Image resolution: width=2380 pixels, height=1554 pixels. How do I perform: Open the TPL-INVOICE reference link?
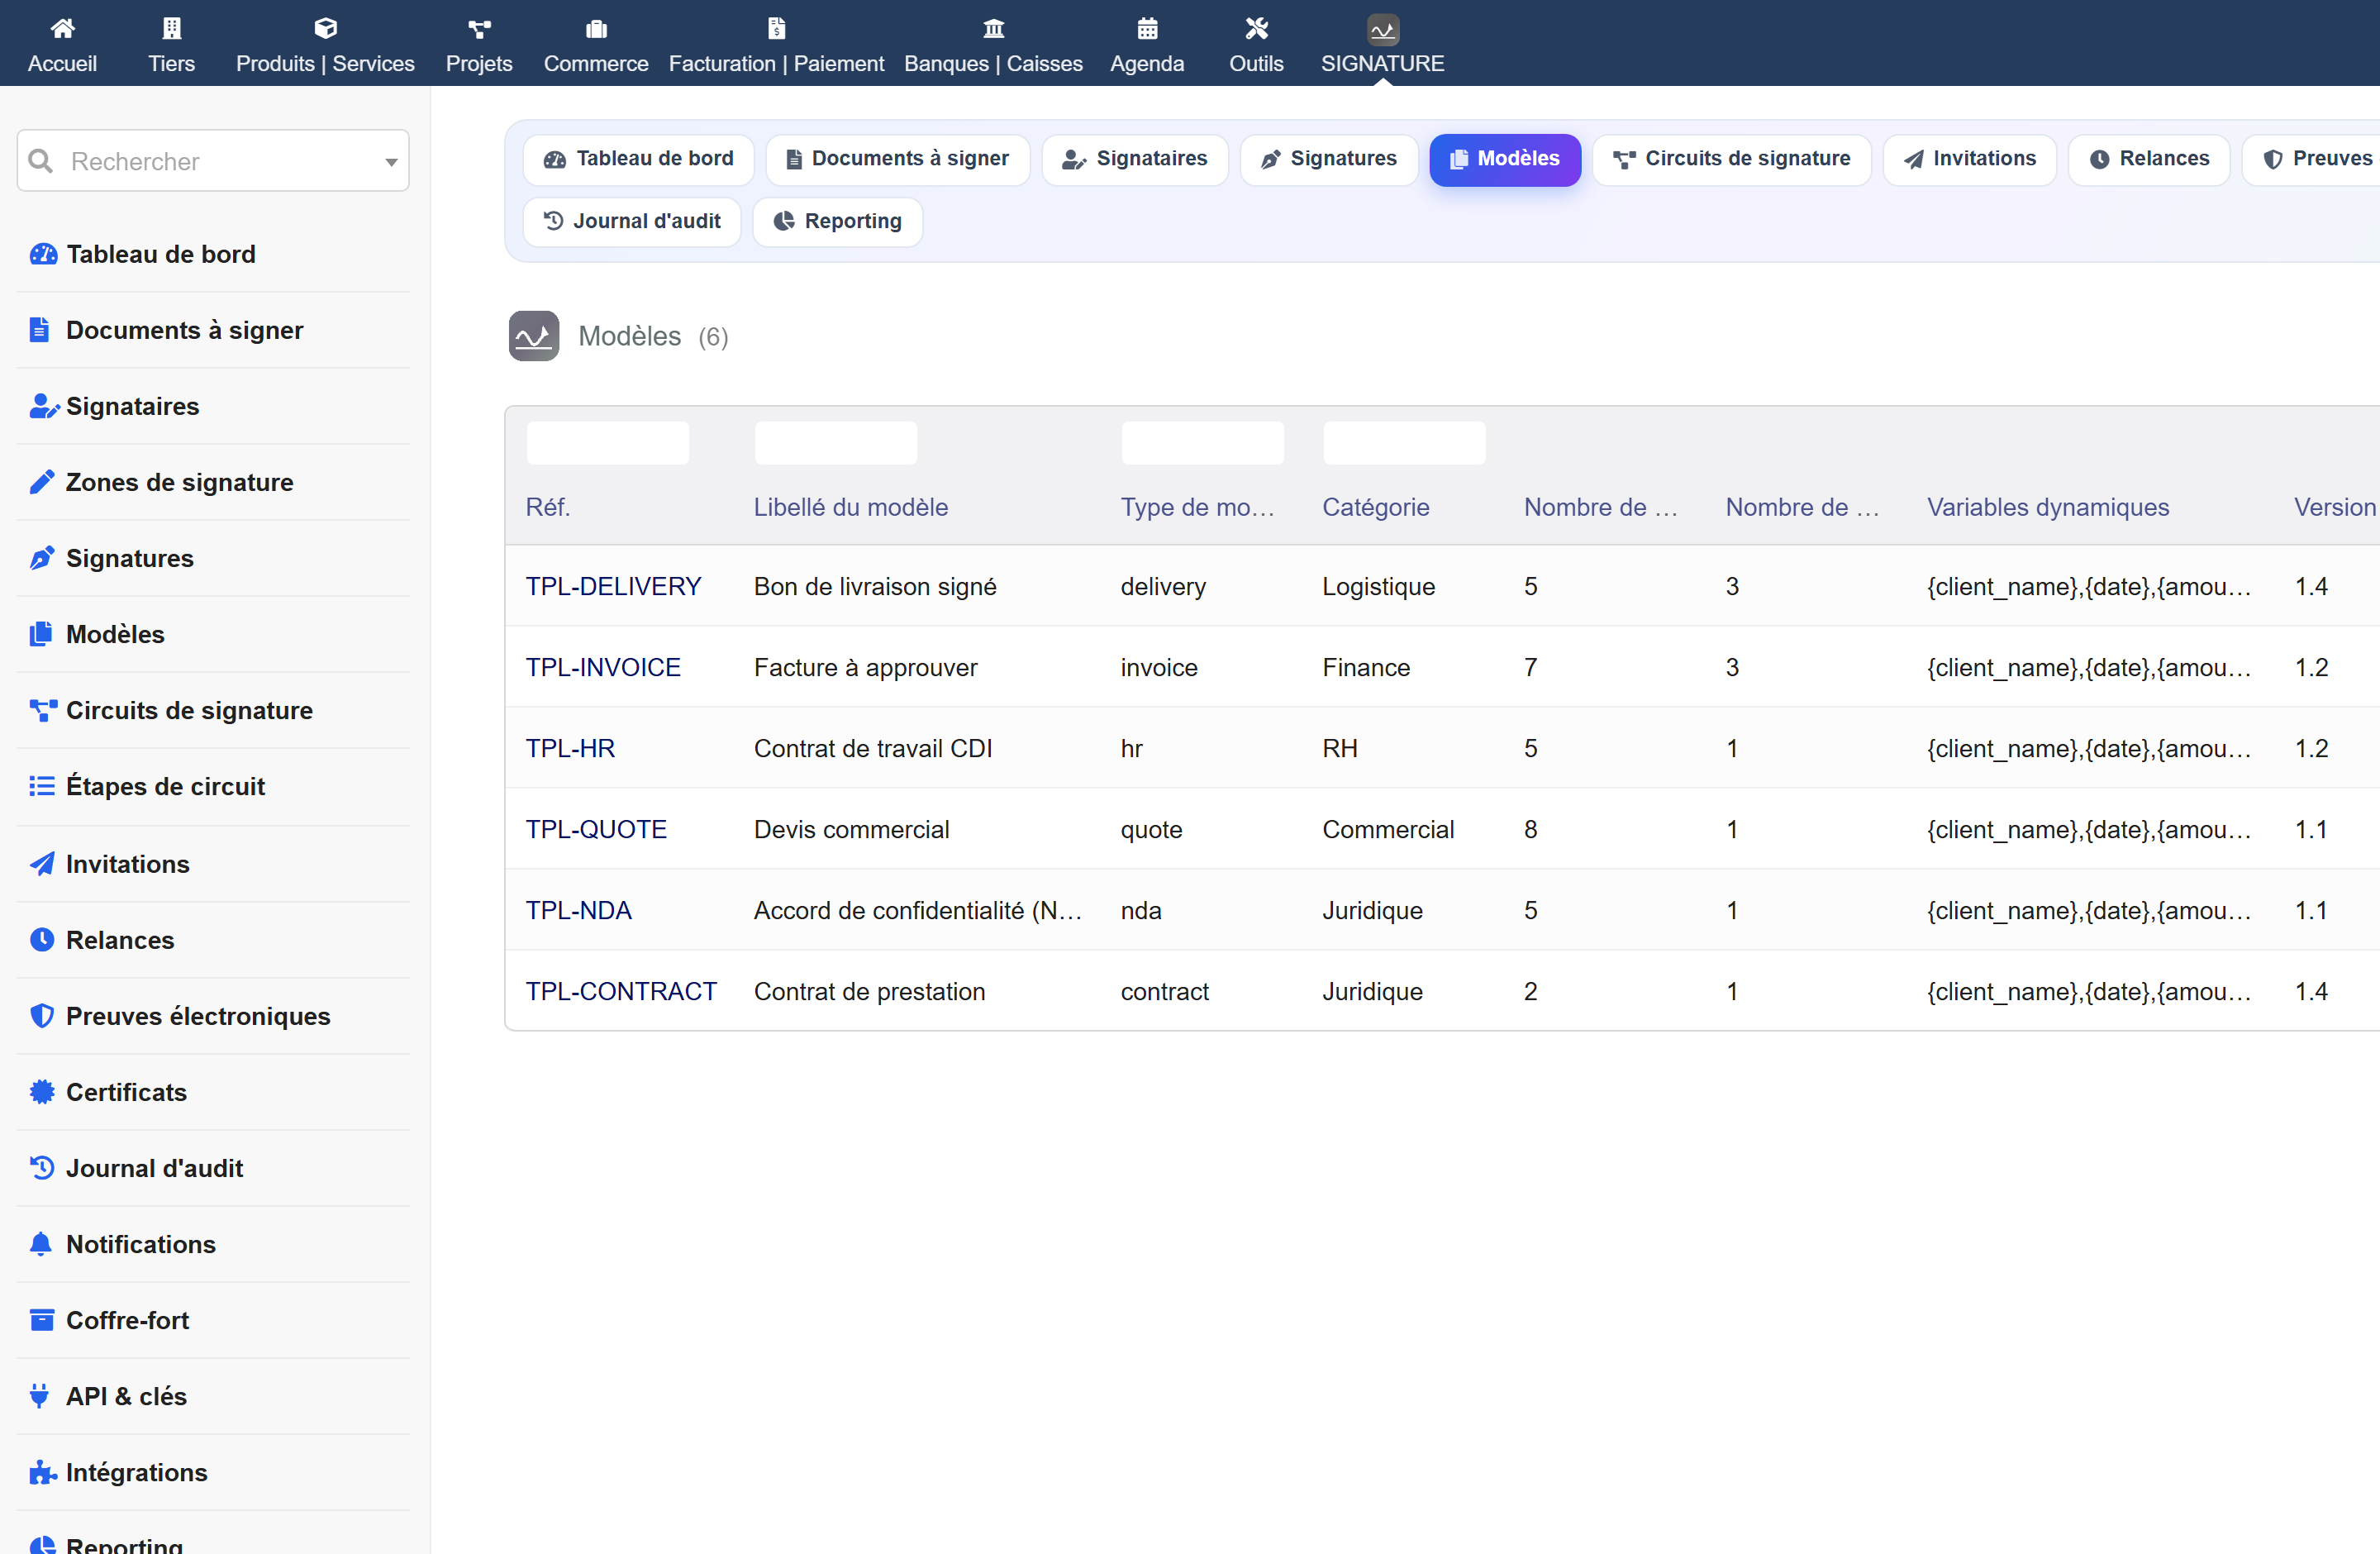pos(603,667)
